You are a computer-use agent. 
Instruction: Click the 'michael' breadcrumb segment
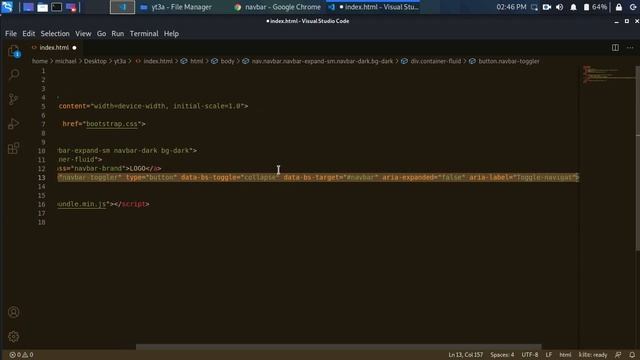[x=66, y=61]
